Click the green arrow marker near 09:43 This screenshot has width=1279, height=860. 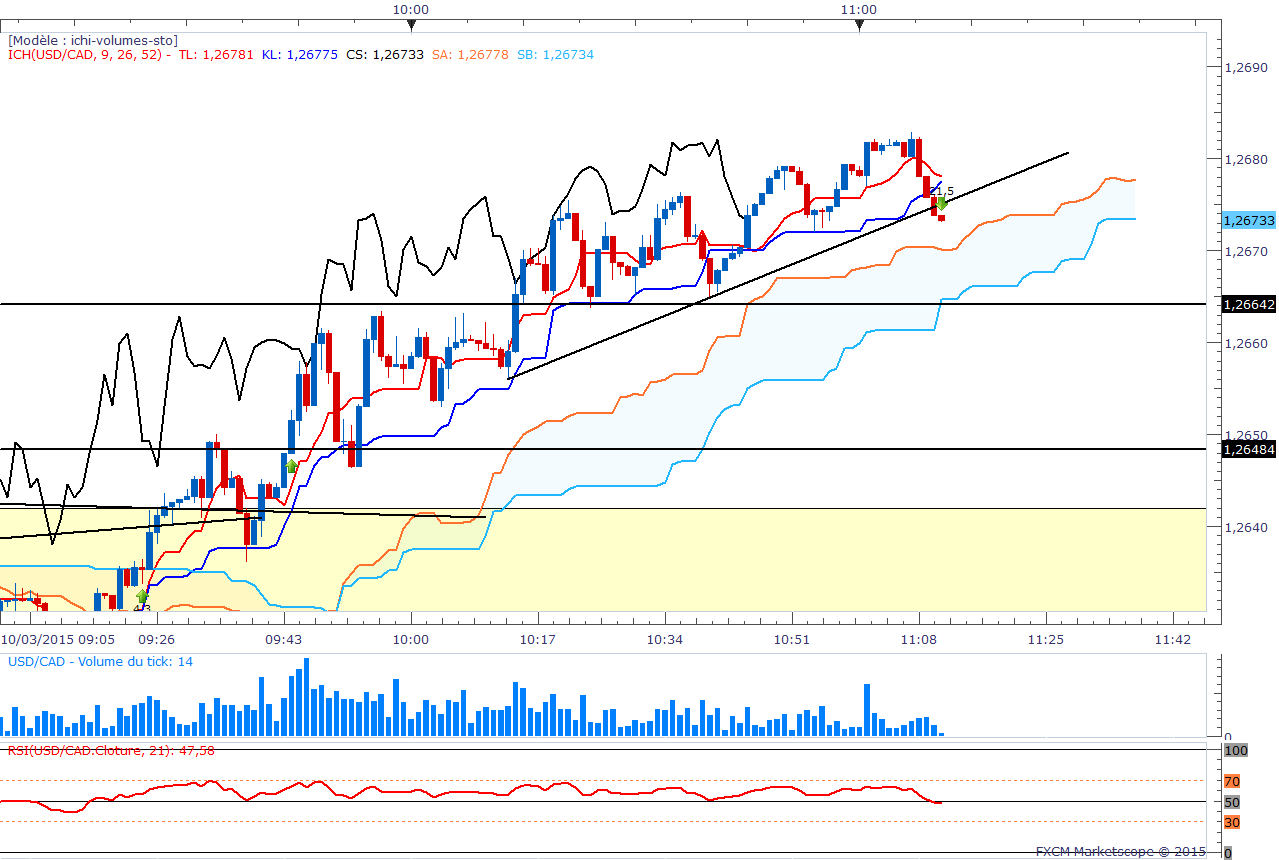tap(291, 465)
